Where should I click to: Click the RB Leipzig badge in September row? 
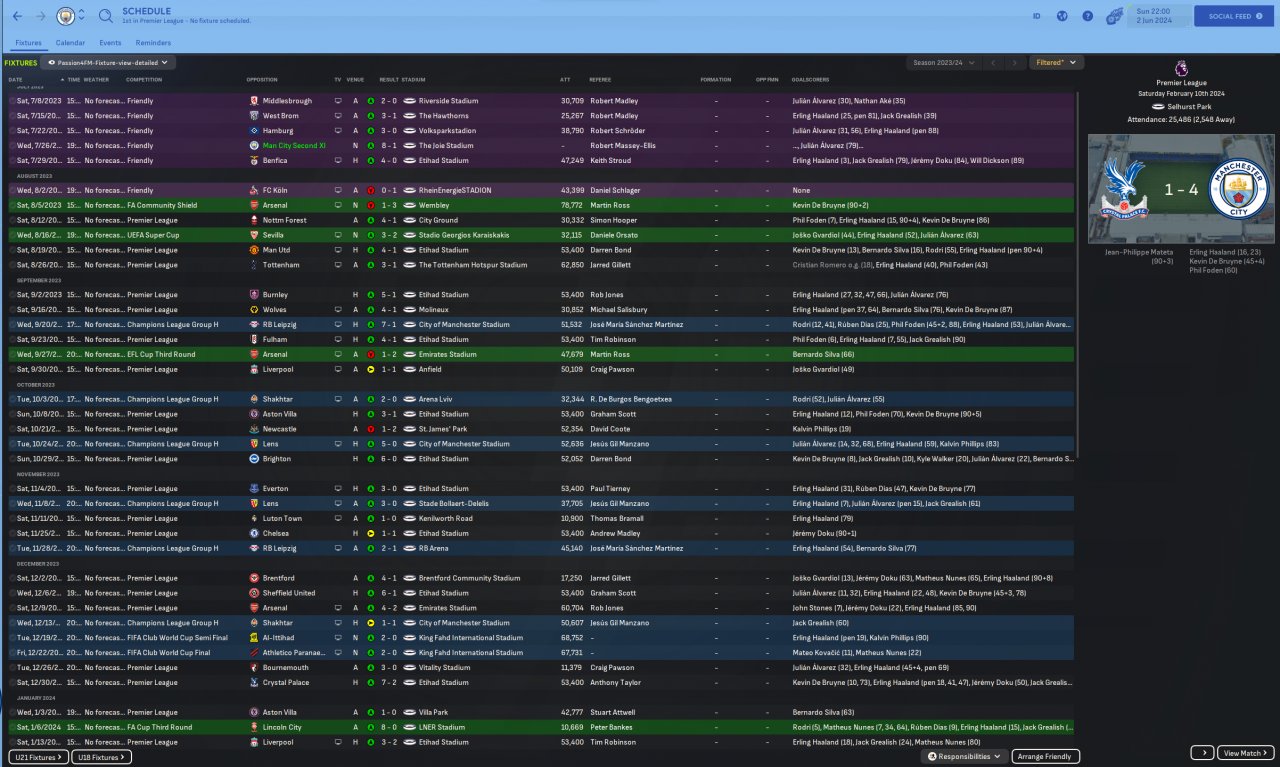pyautogui.click(x=254, y=324)
